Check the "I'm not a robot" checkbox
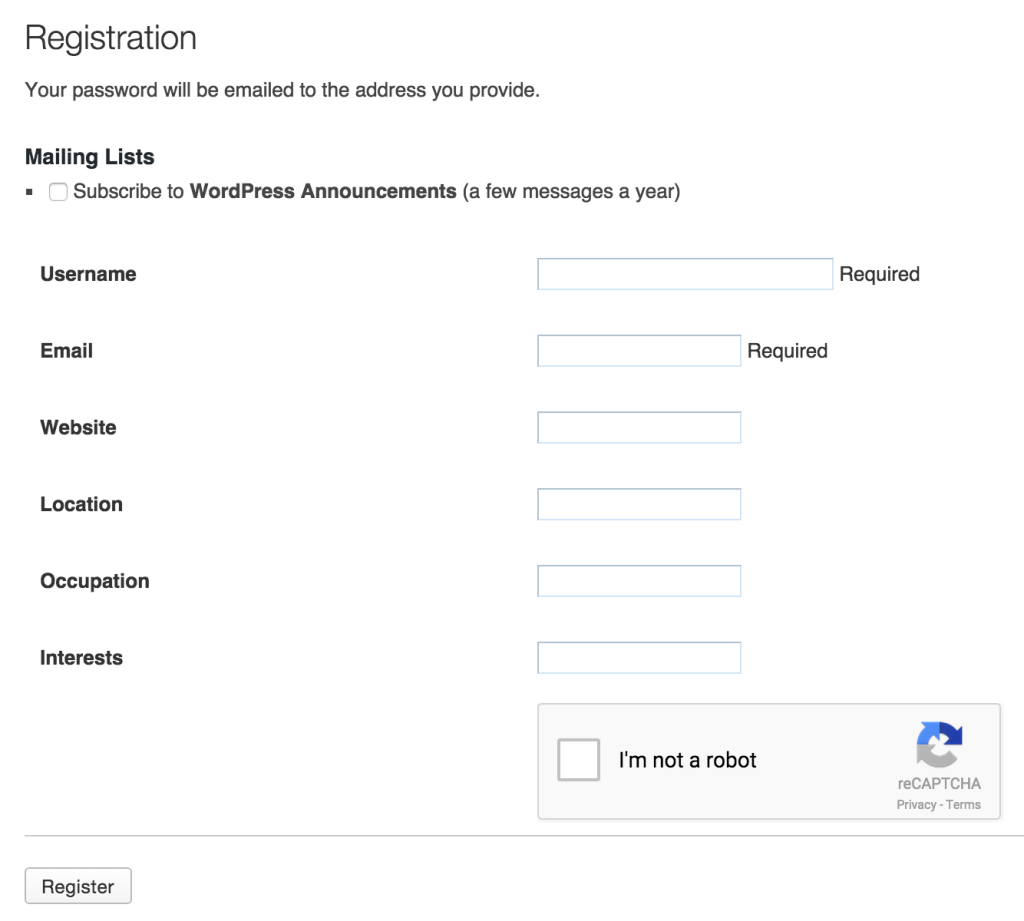The height and width of the screenshot is (921, 1024). click(x=578, y=760)
